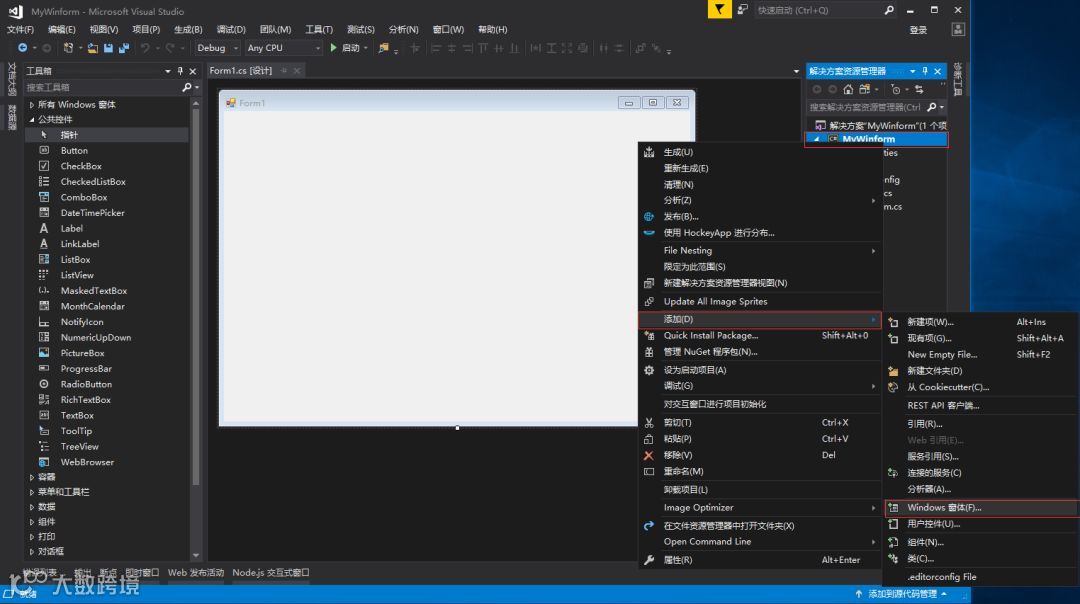Pin the toolbox panel with pushpin
This screenshot has height=604, width=1080.
180,71
